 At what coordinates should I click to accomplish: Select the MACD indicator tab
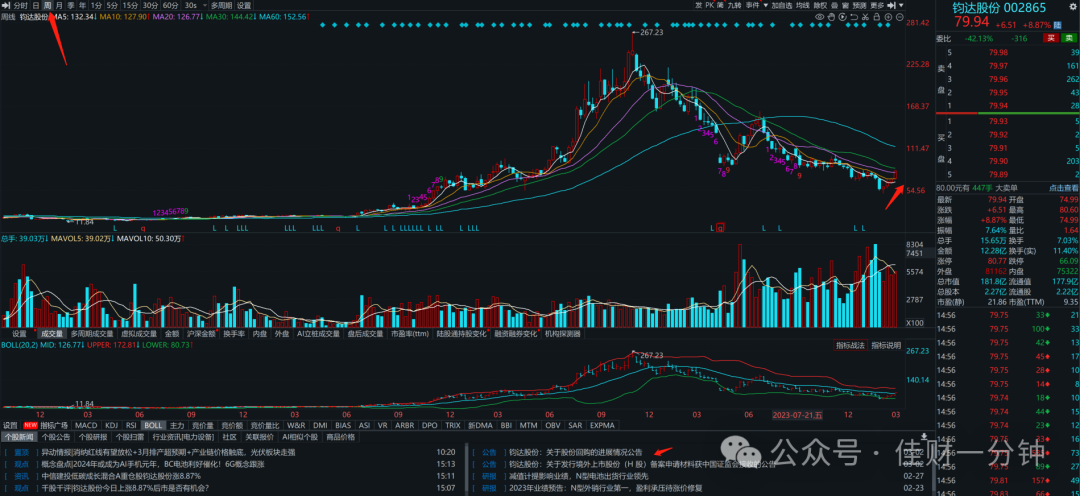[x=87, y=425]
